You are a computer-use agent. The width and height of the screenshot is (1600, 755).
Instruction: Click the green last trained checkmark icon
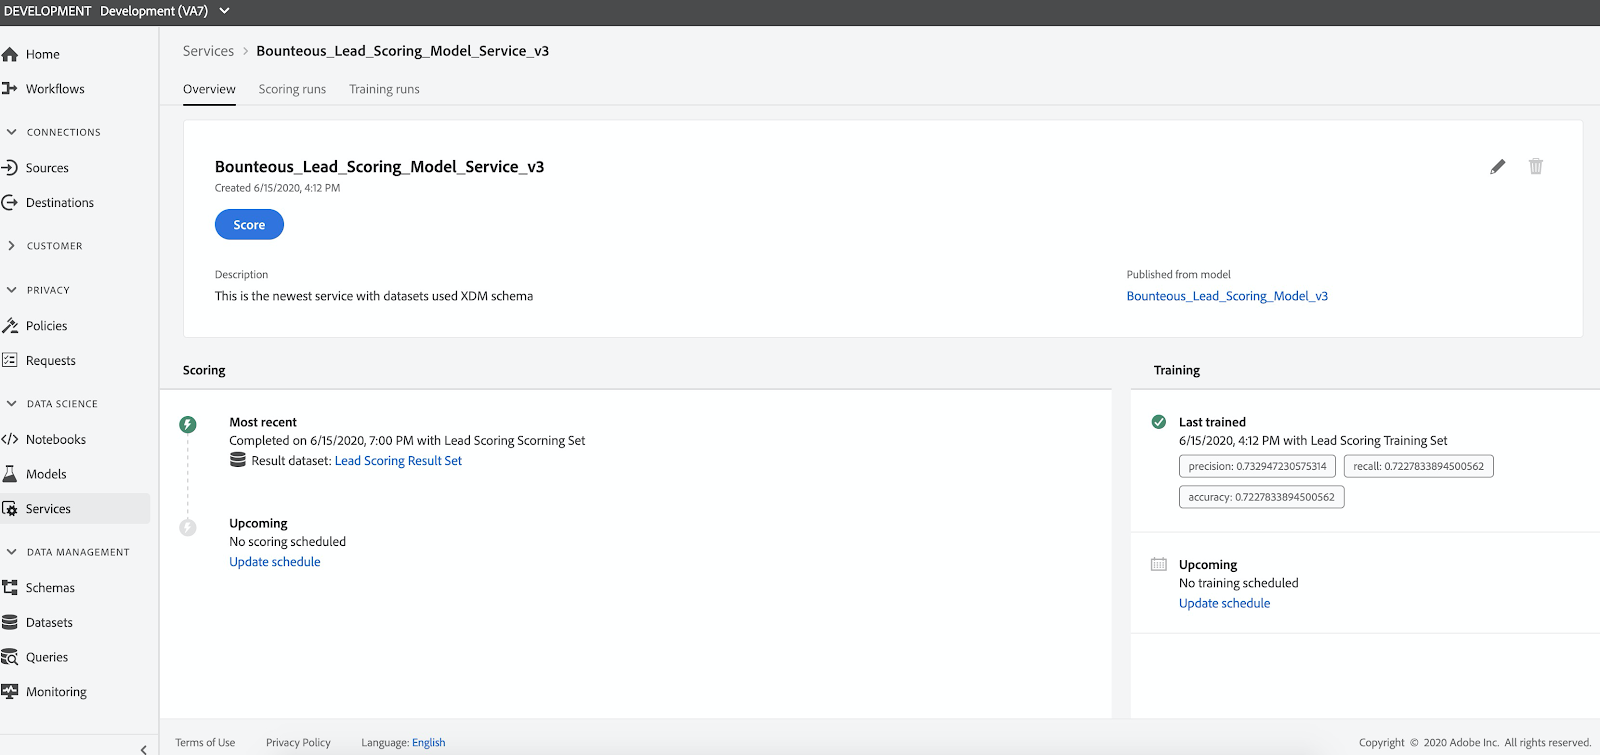pyautogui.click(x=1159, y=422)
